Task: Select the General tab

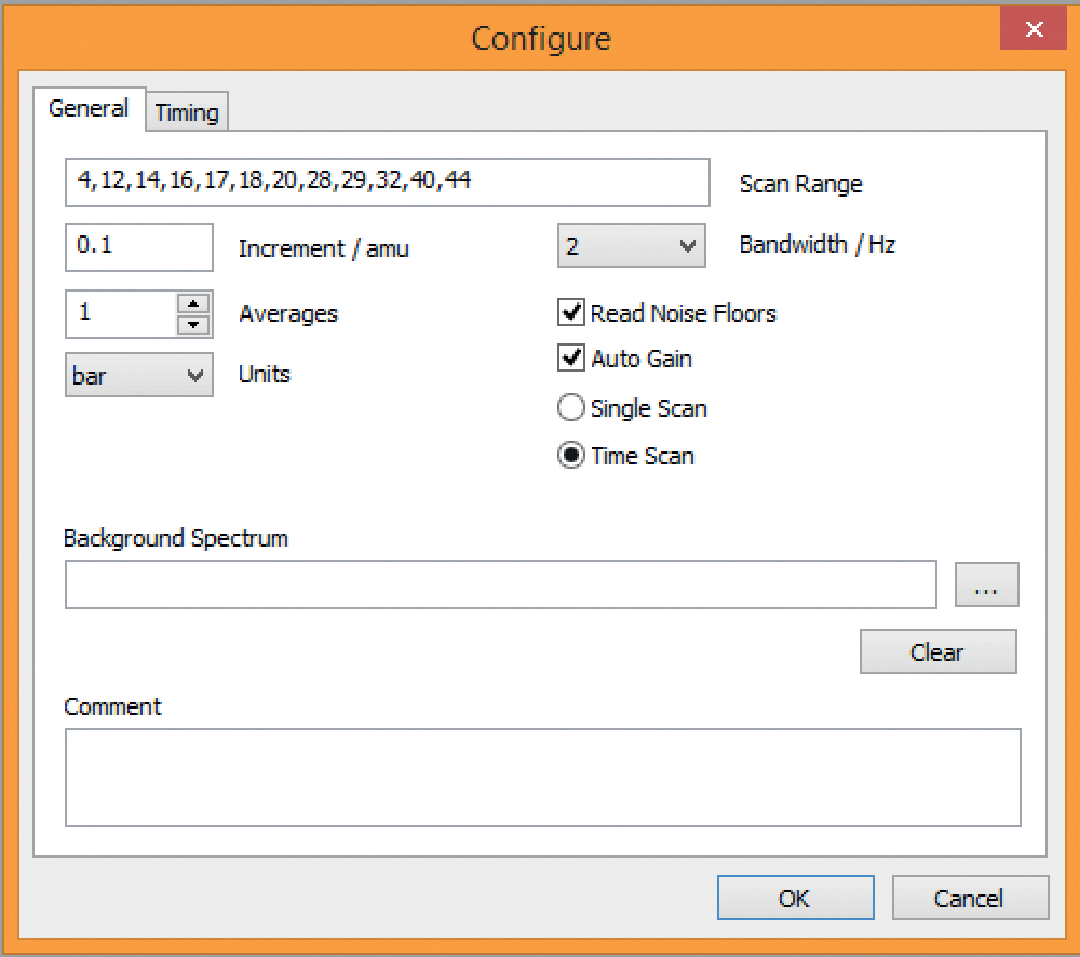Action: [89, 108]
